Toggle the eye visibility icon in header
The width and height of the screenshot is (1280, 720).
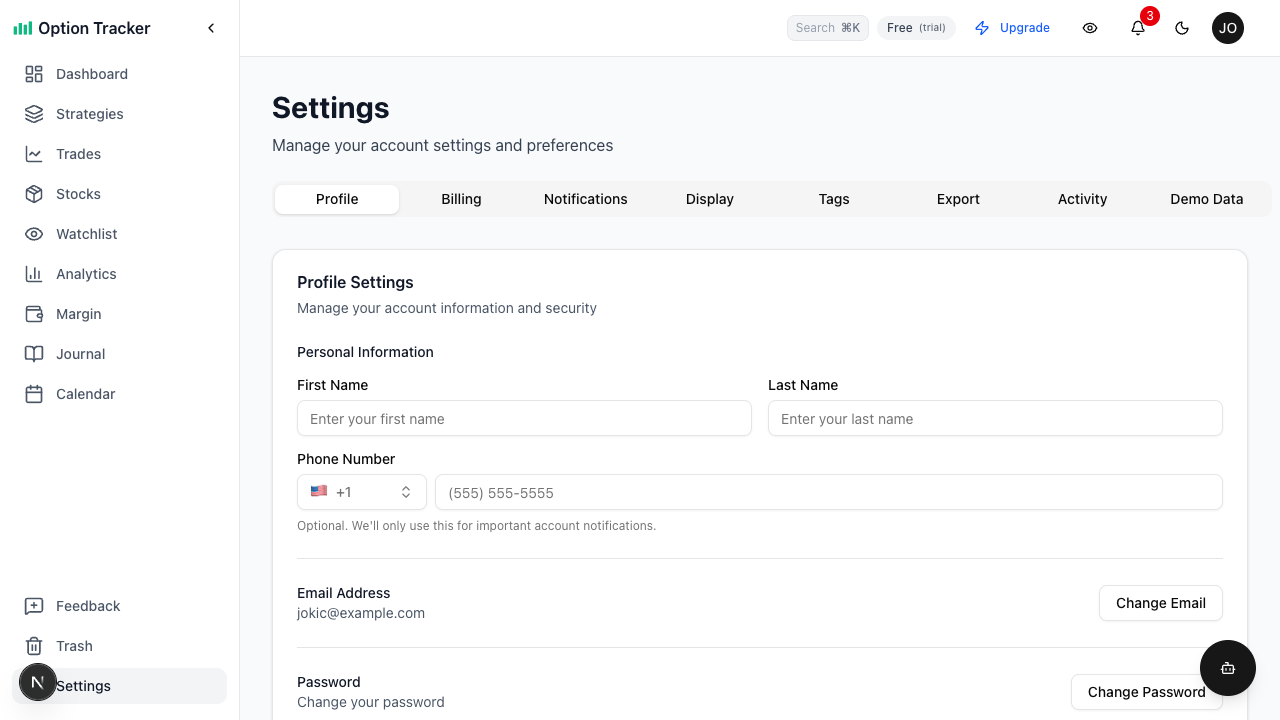(1090, 28)
